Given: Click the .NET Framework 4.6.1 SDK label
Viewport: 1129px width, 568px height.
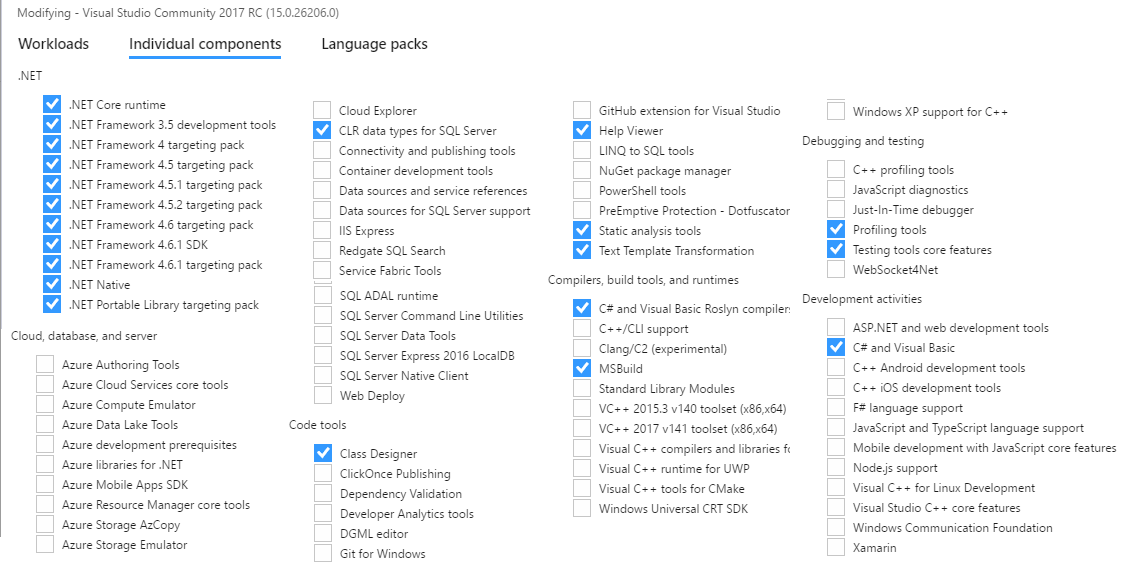Looking at the screenshot, I should 138,245.
